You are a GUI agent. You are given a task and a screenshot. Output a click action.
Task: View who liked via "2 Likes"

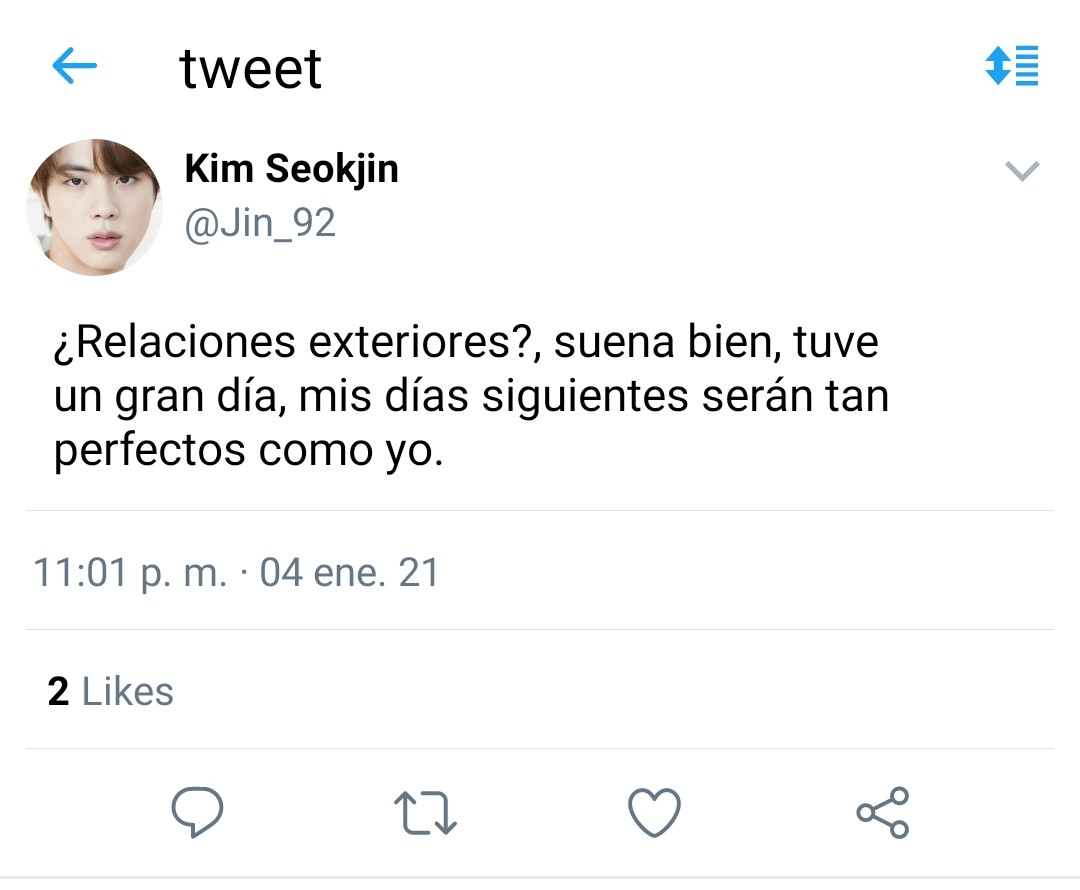[x=110, y=691]
